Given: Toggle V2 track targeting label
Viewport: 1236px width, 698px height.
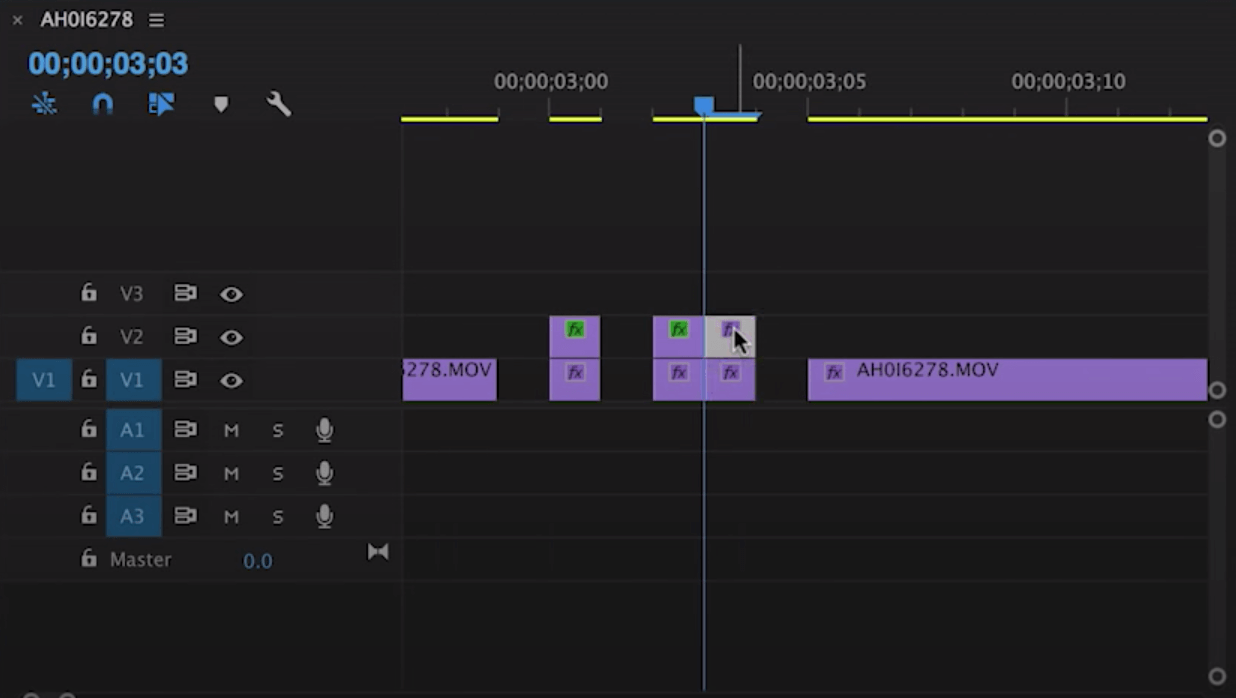Looking at the screenshot, I should 132,337.
